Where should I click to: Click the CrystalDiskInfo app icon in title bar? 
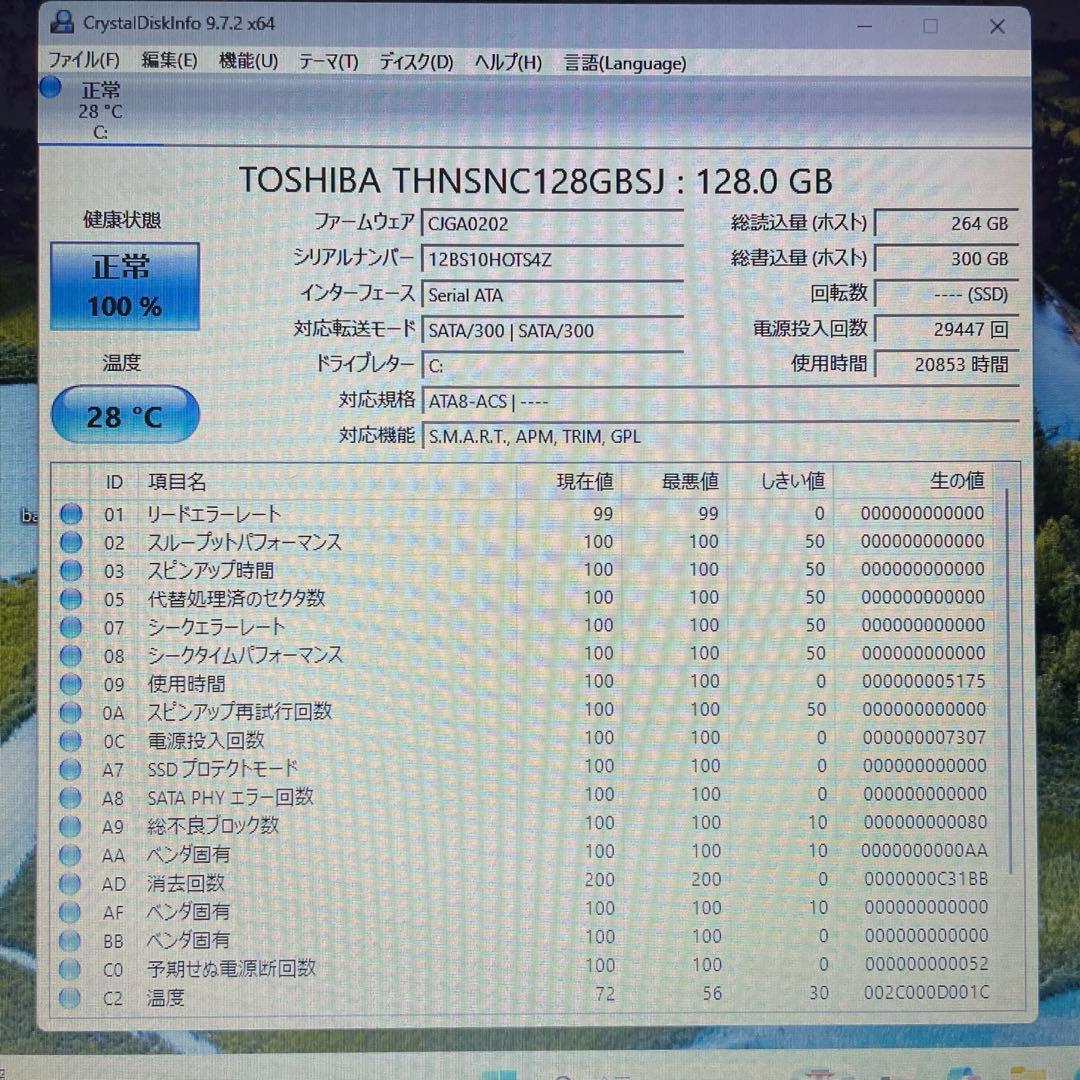click(x=62, y=23)
